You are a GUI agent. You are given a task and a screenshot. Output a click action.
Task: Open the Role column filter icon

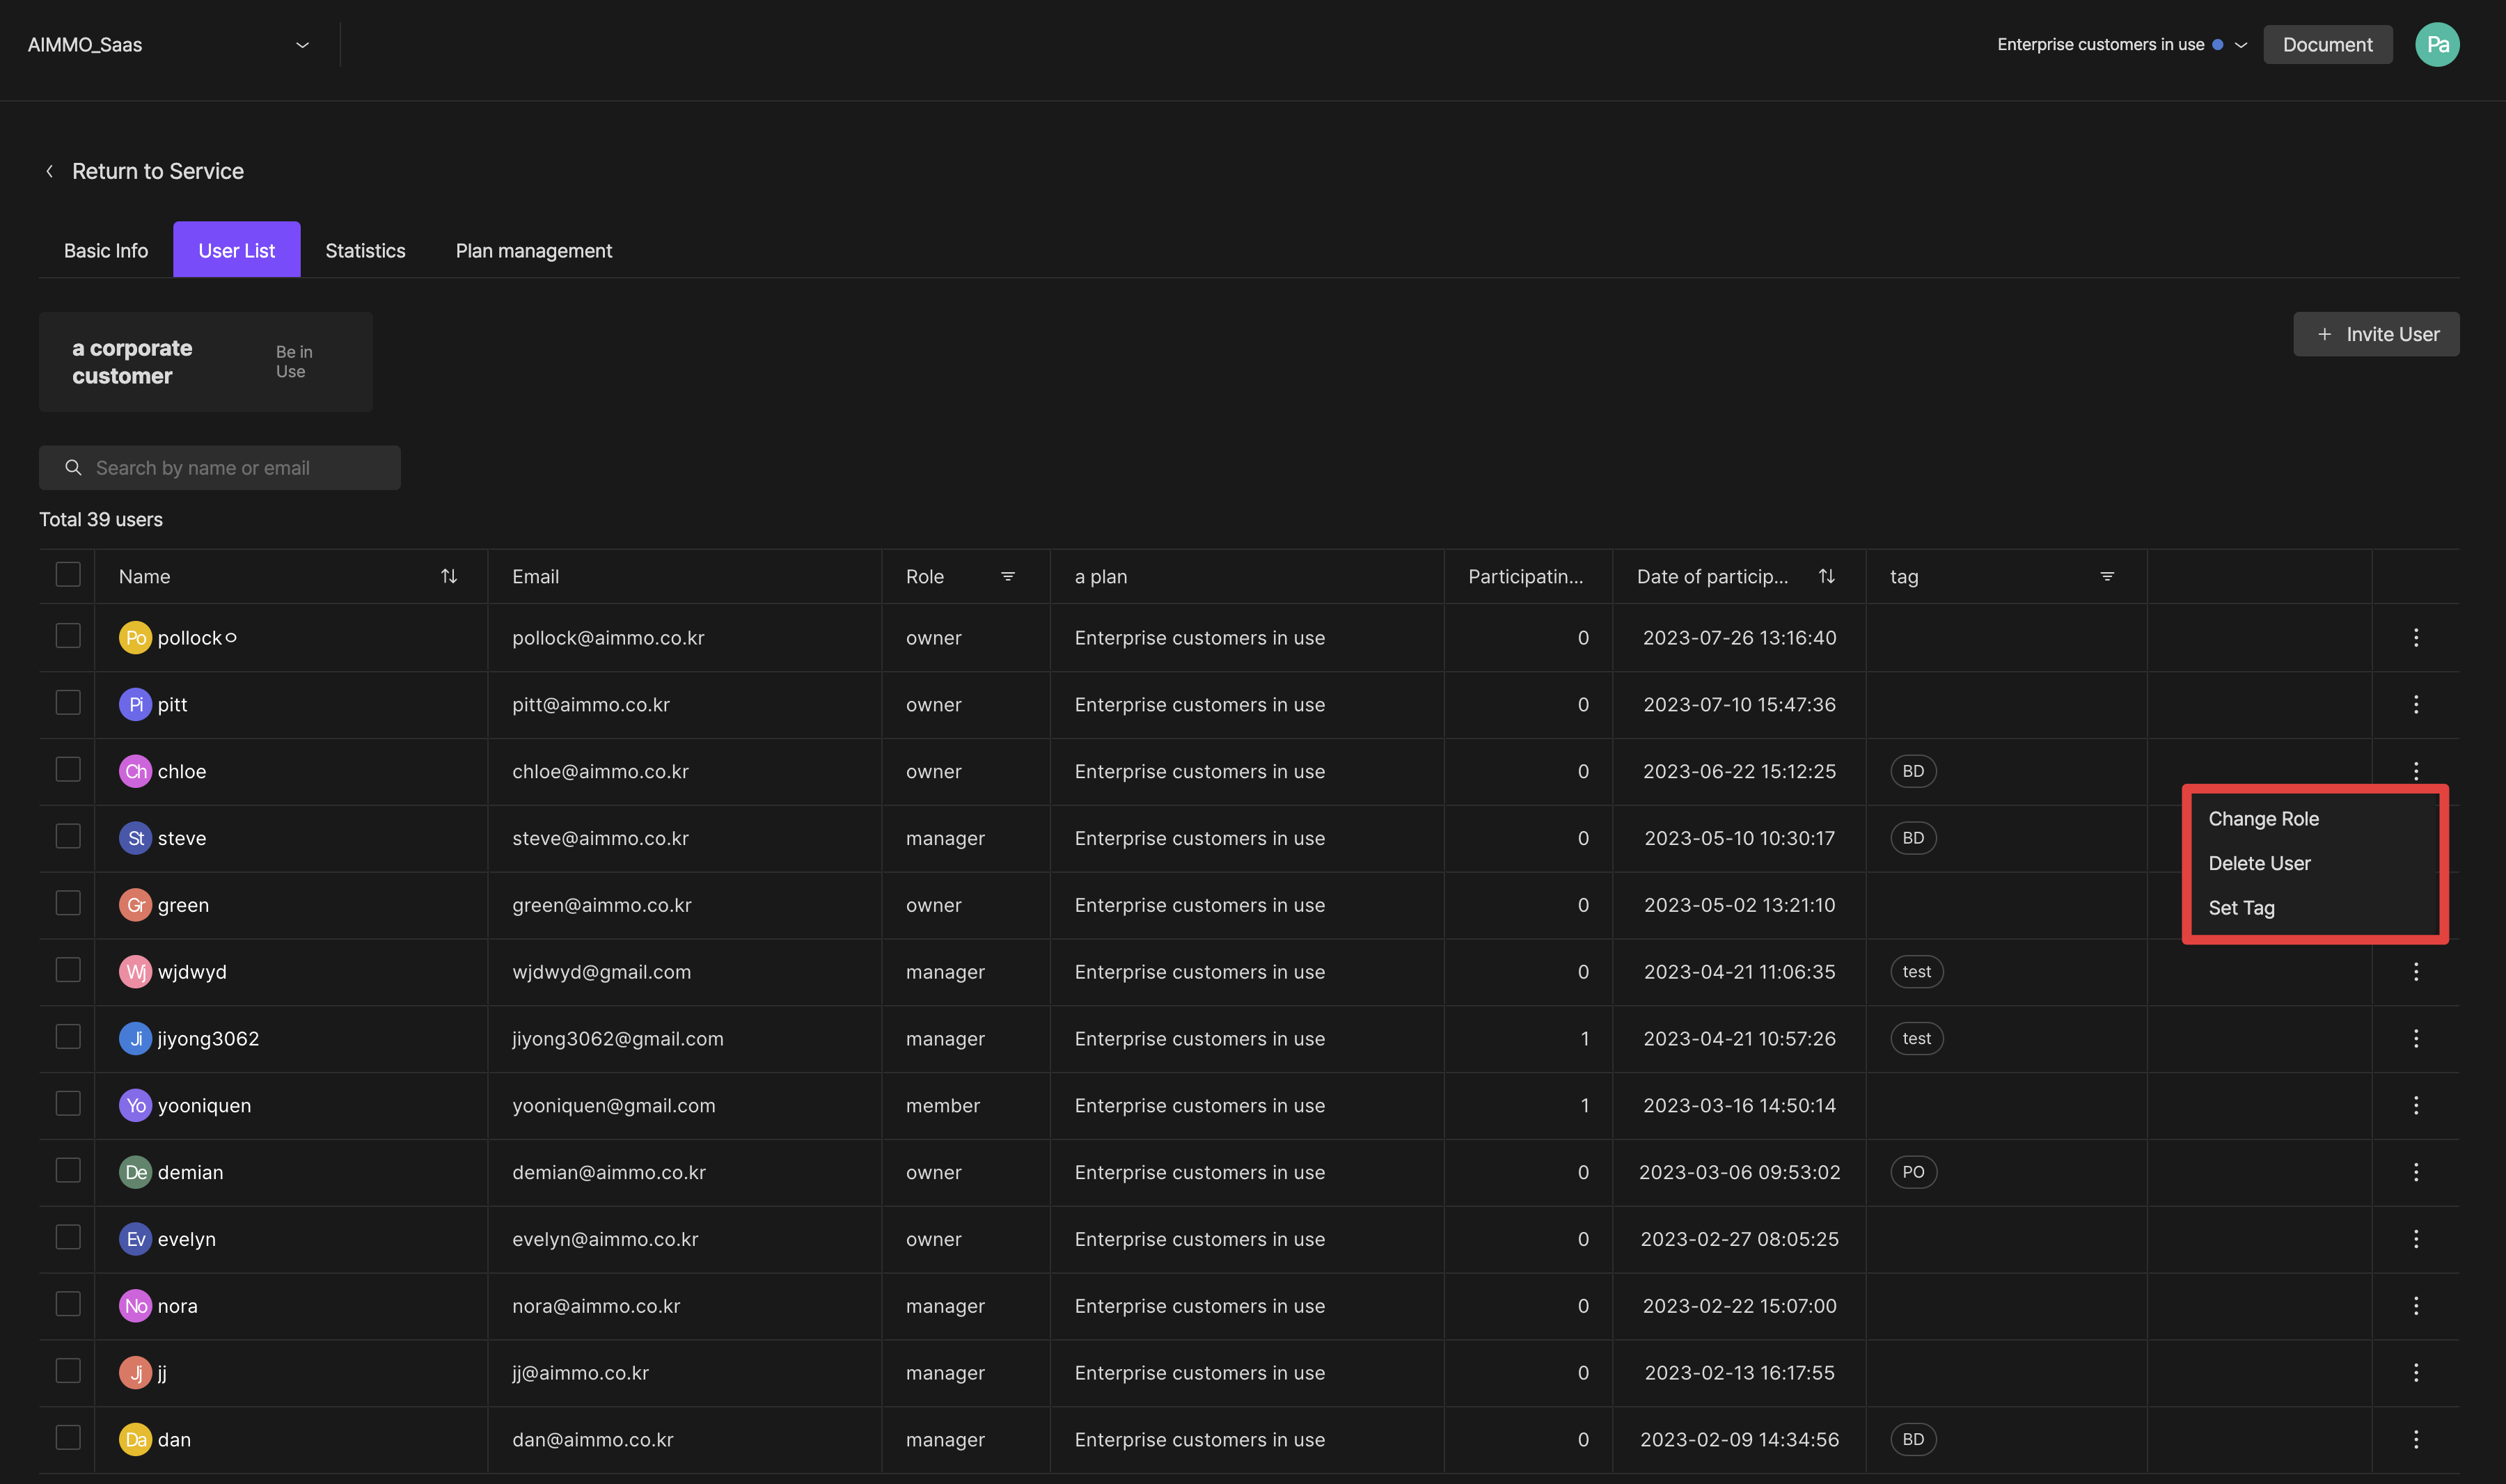pos(1008,576)
